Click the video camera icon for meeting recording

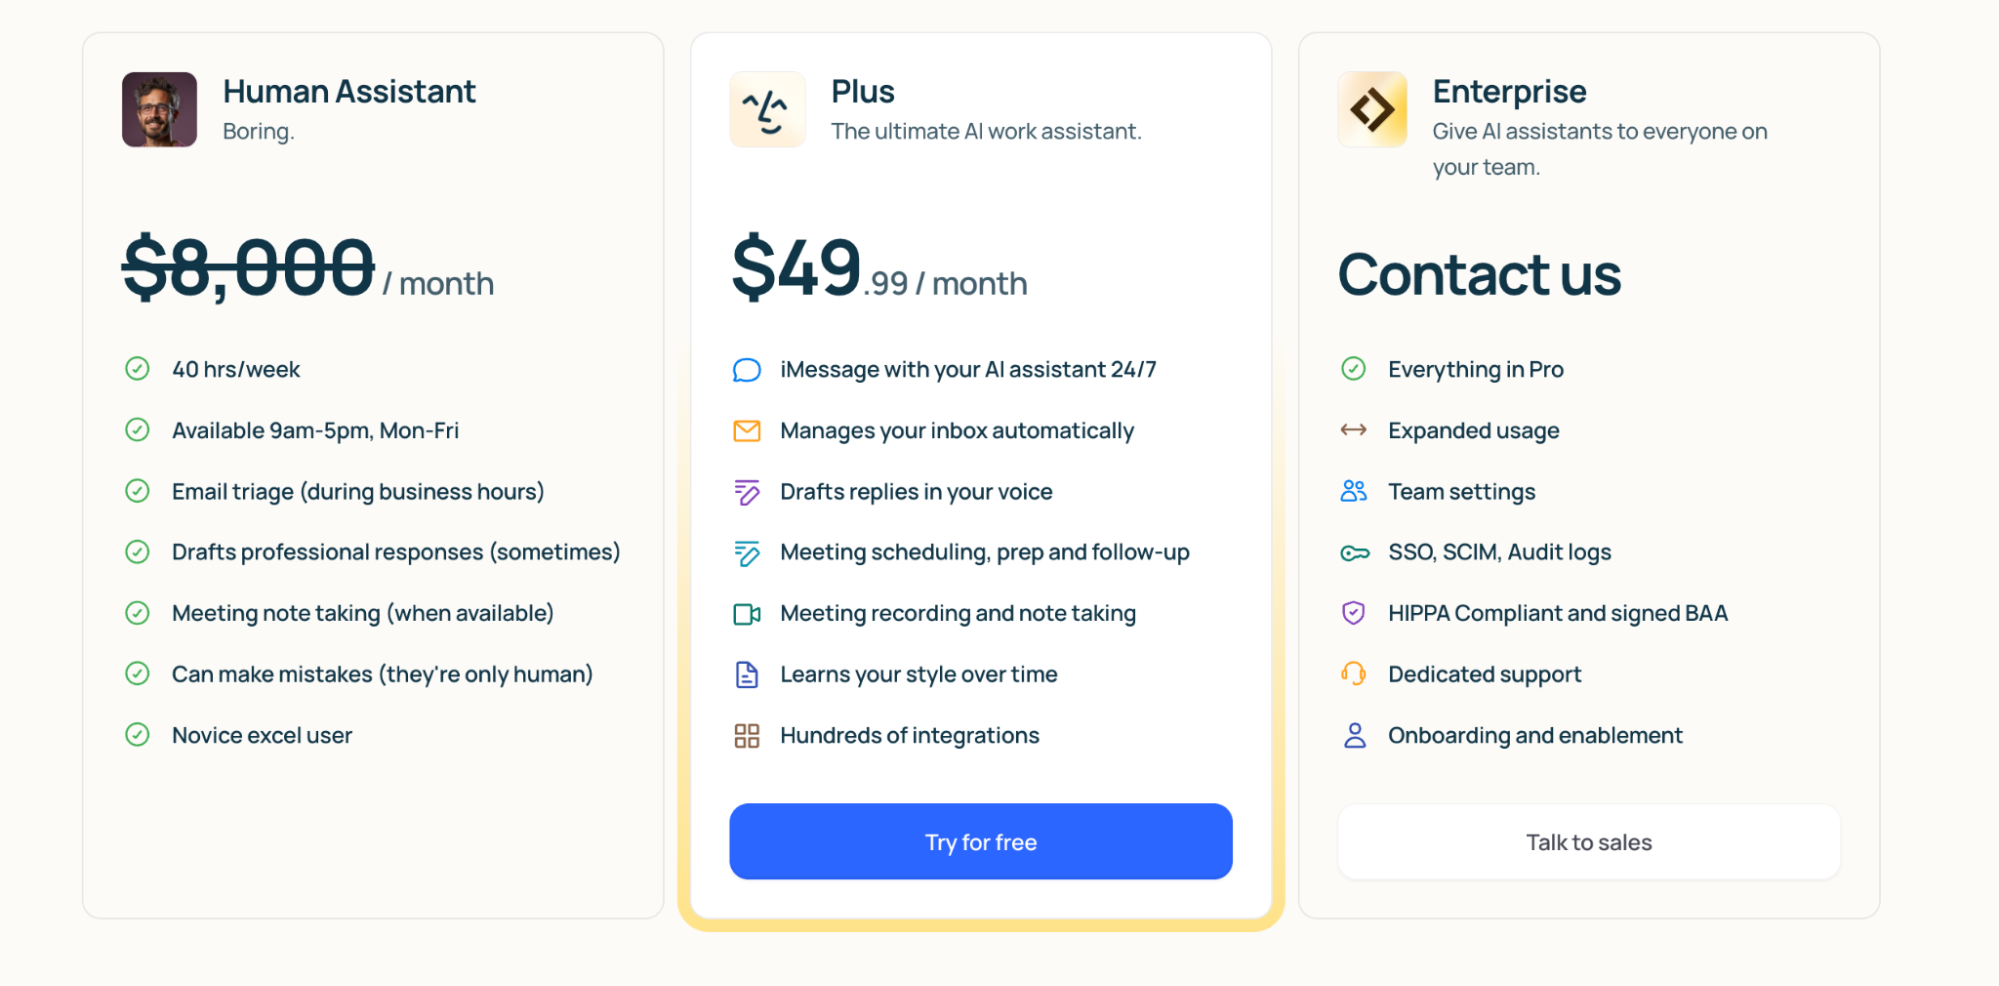tap(746, 613)
